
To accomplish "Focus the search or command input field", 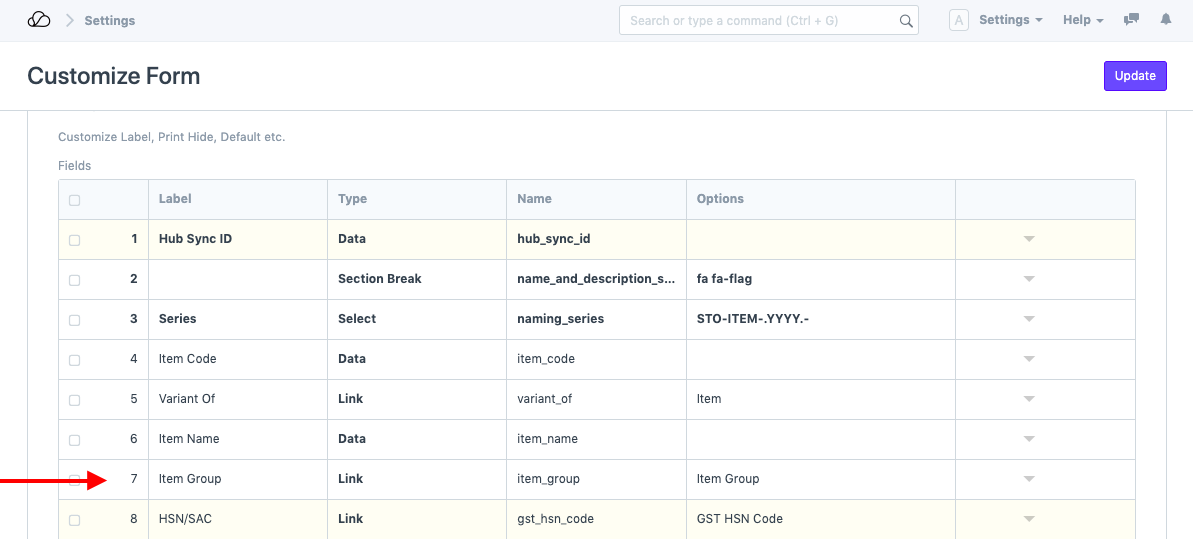I will pos(760,21).
